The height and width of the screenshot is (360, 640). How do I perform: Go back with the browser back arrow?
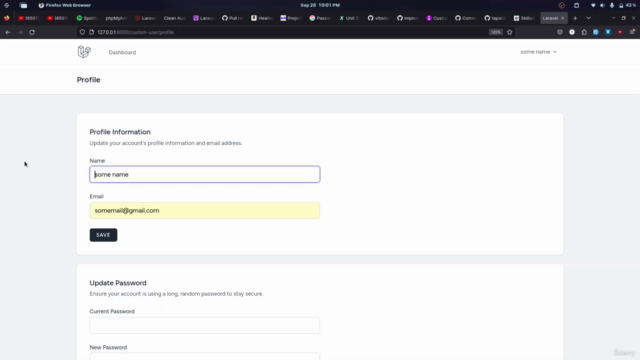(8, 32)
